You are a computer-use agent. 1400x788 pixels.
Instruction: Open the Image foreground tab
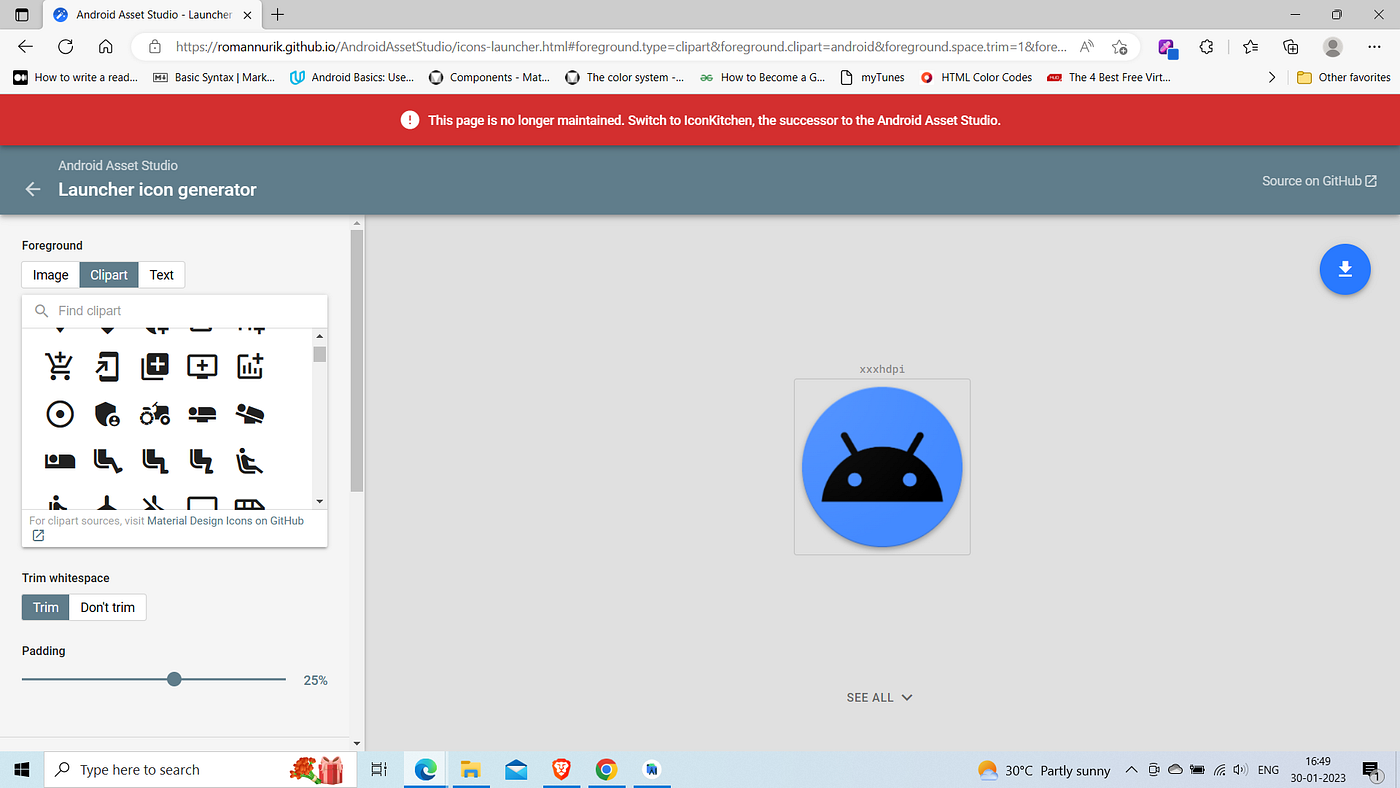pyautogui.click(x=50, y=274)
